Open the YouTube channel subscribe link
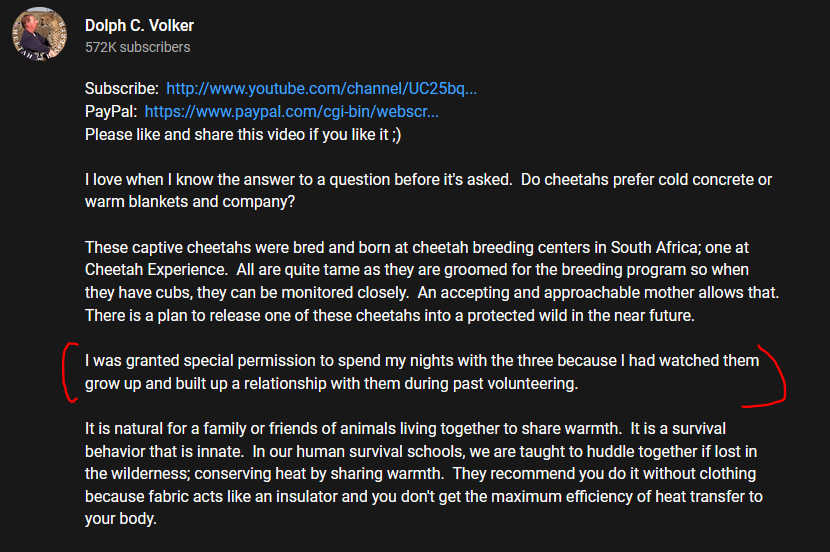This screenshot has width=830, height=552. tap(321, 88)
